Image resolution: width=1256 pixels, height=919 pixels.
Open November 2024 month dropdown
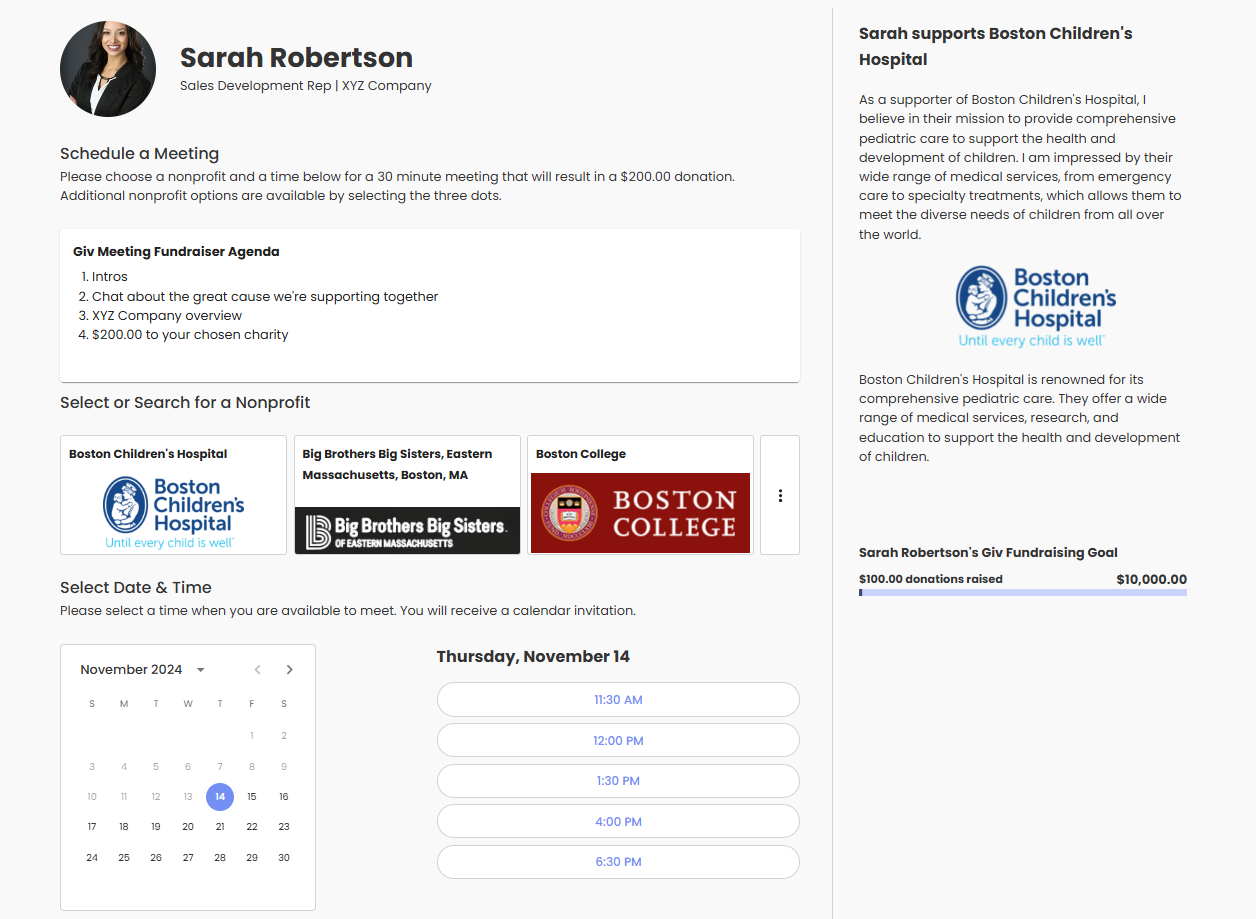click(x=143, y=669)
